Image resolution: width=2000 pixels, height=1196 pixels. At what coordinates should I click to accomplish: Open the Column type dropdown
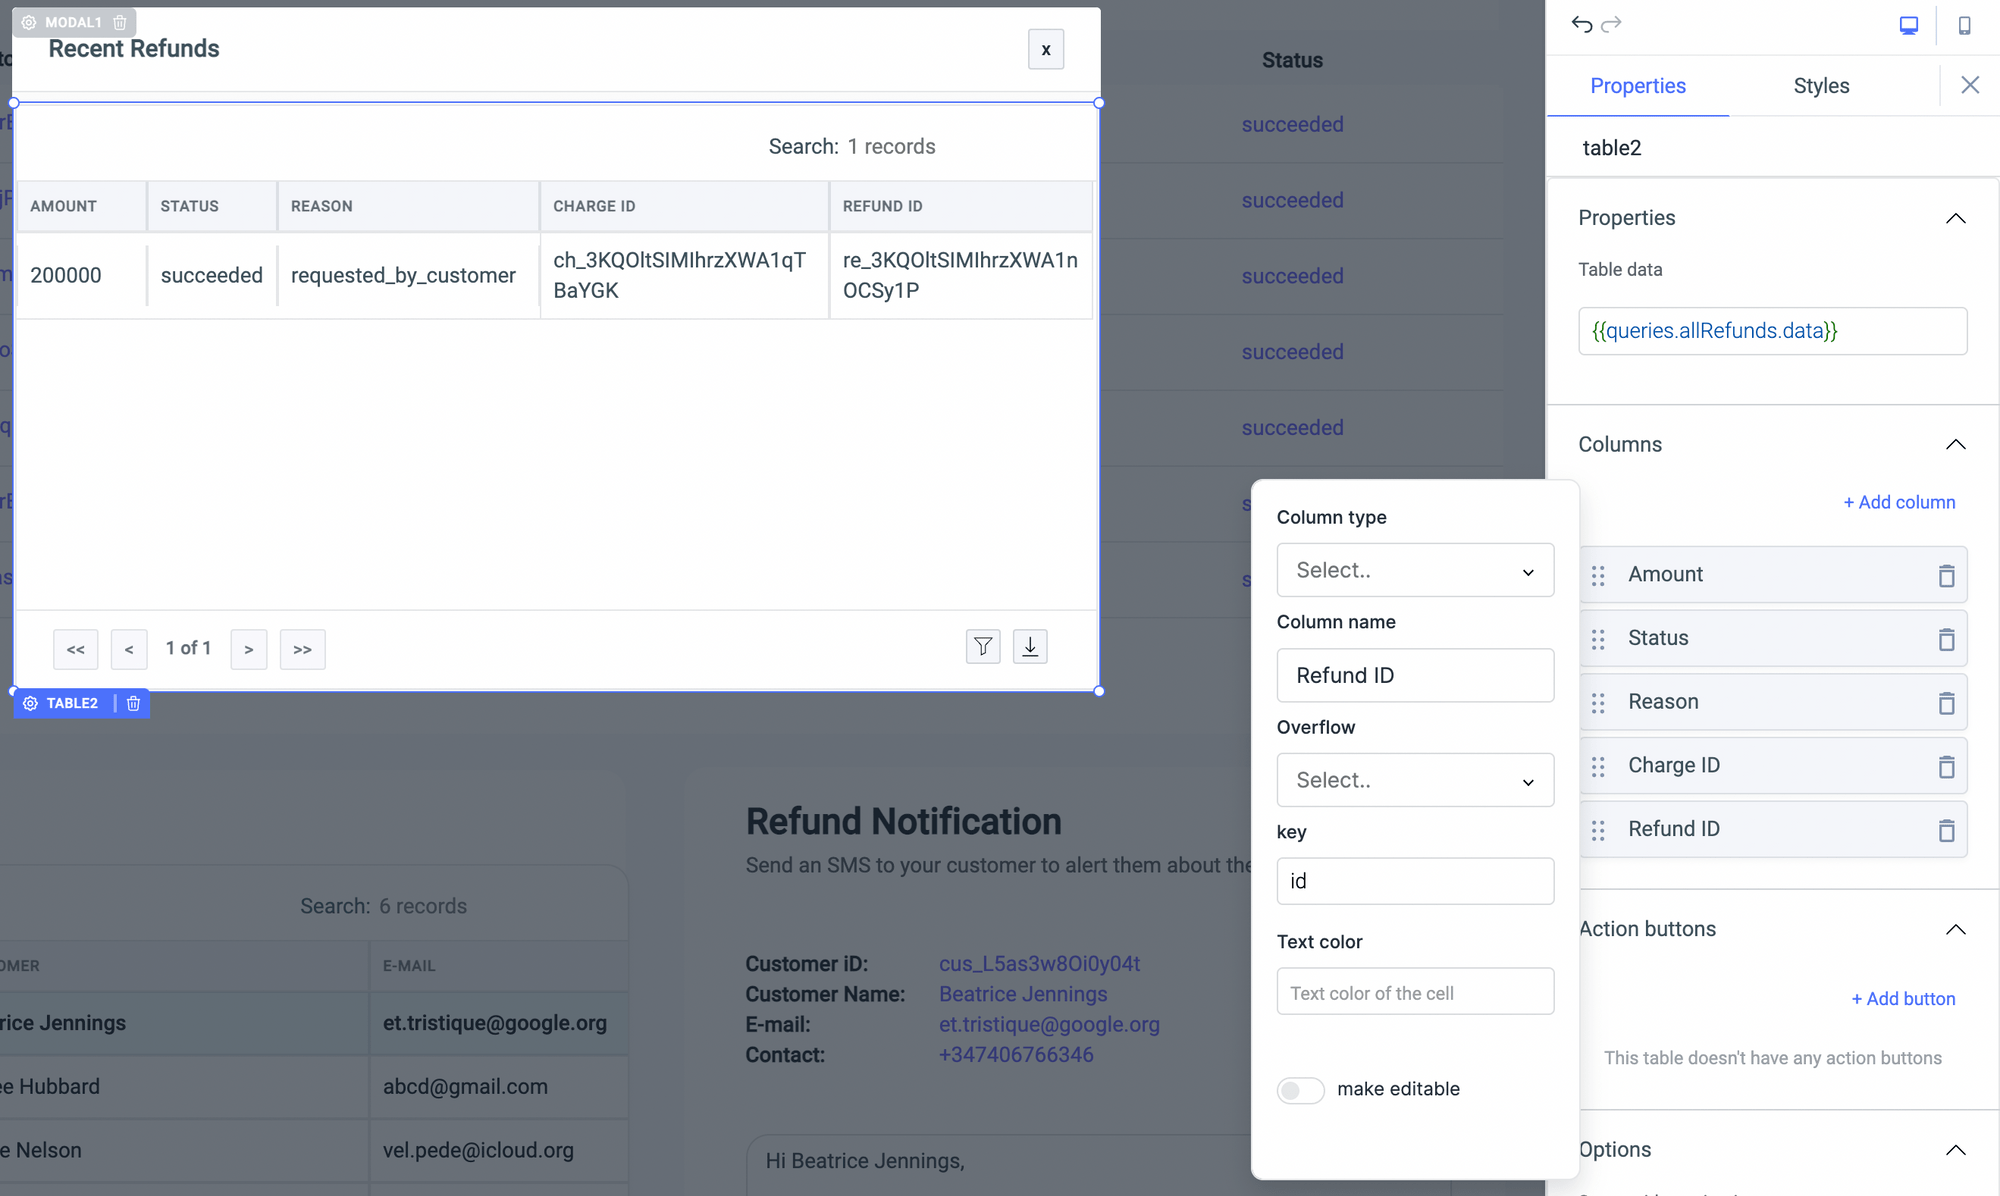1414,570
